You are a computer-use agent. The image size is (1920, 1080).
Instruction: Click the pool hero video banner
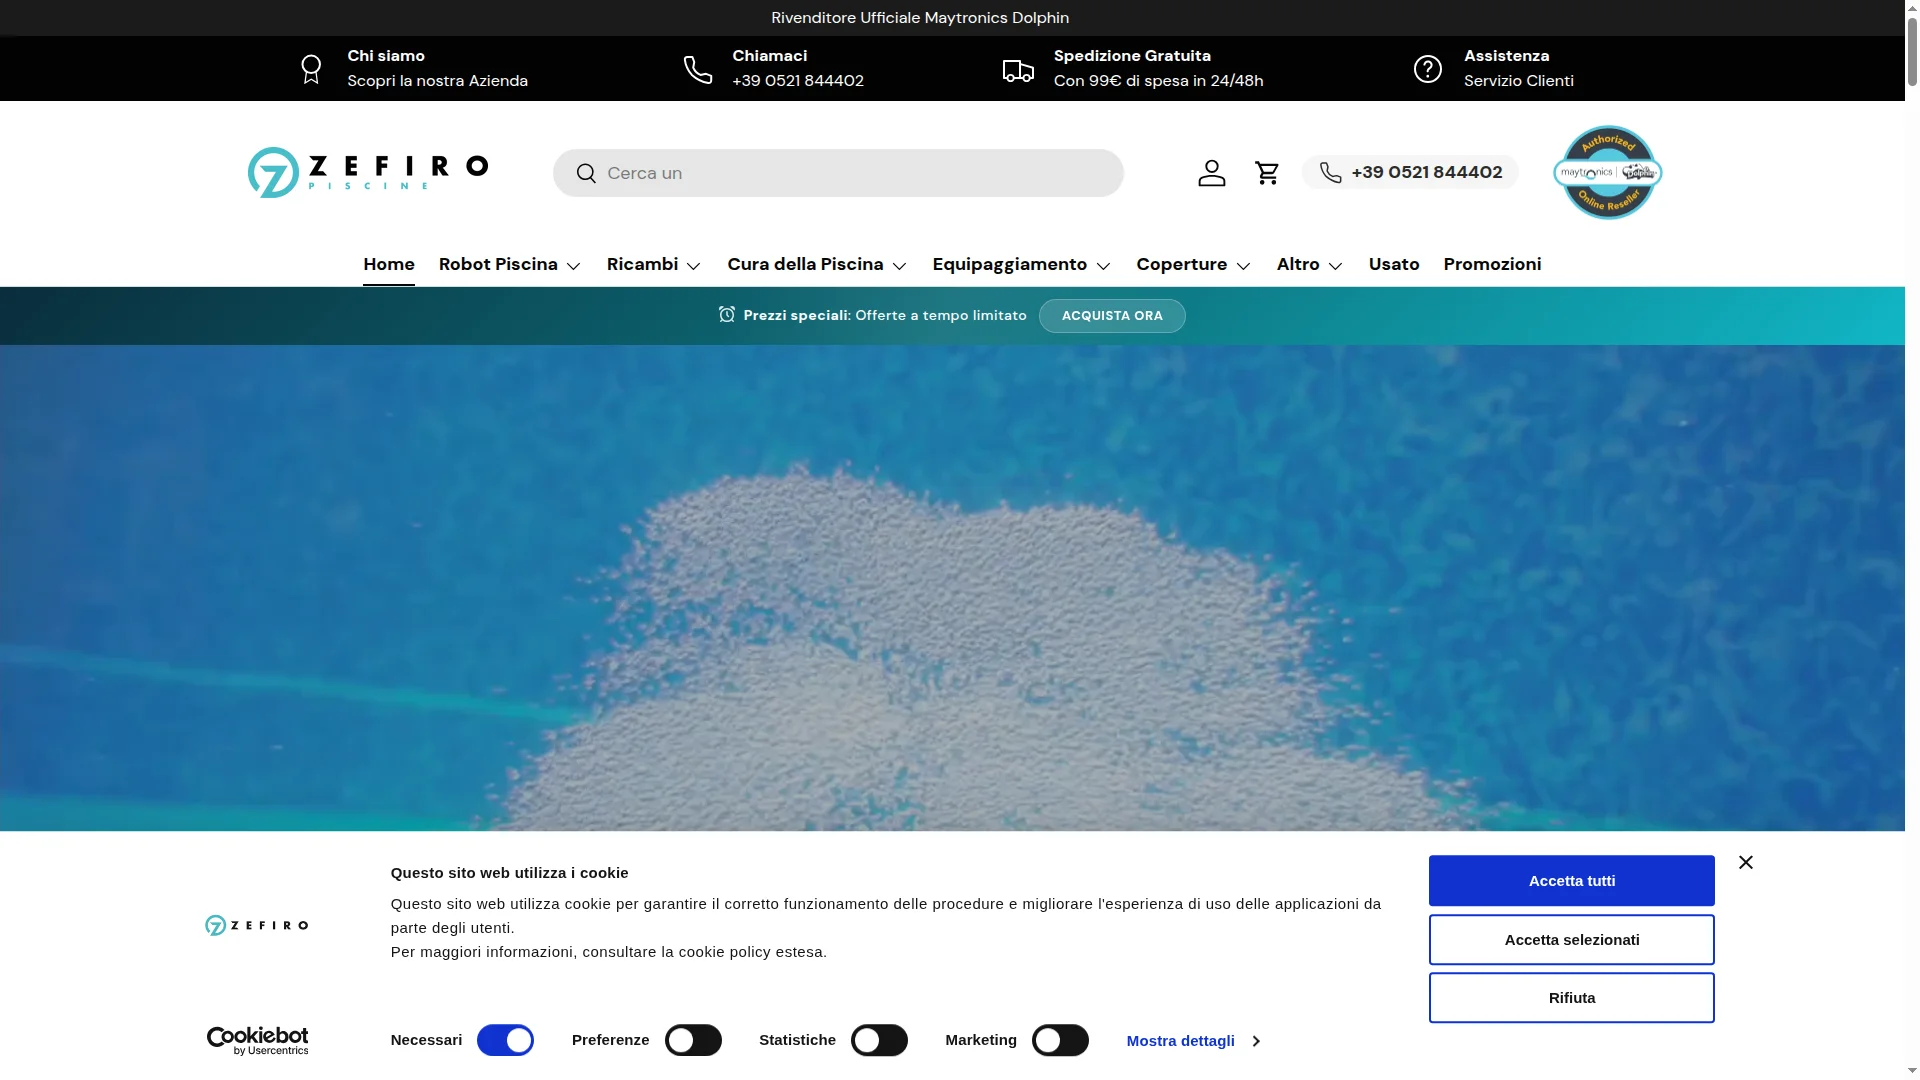pyautogui.click(x=952, y=588)
